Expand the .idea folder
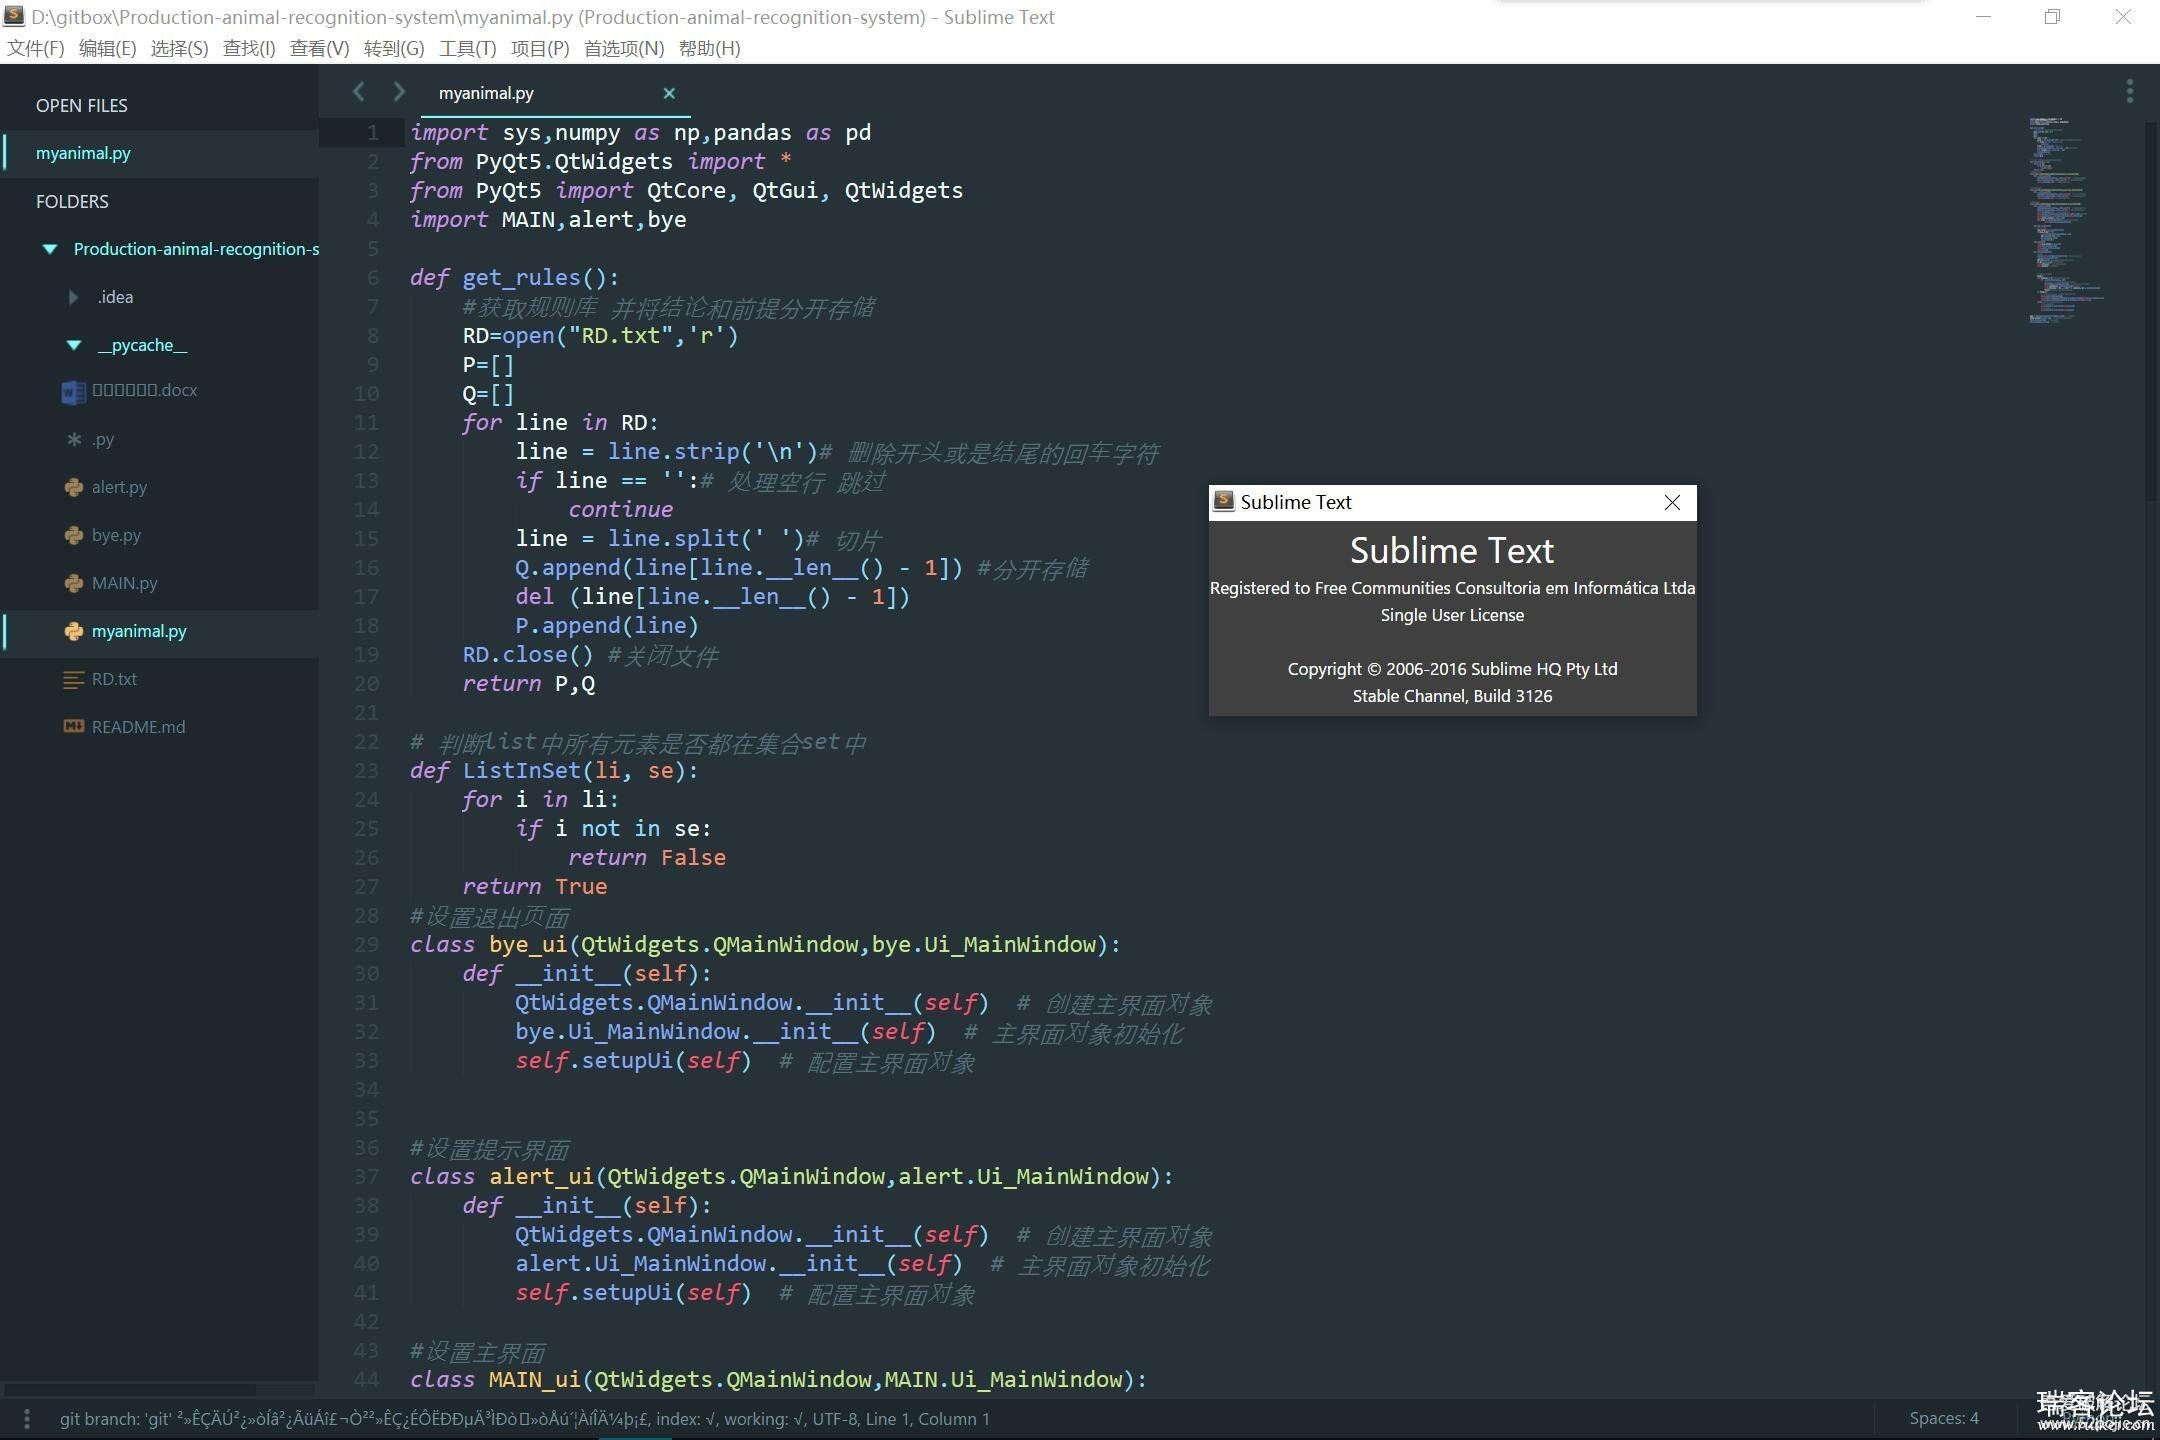This screenshot has width=2160, height=1440. click(73, 297)
